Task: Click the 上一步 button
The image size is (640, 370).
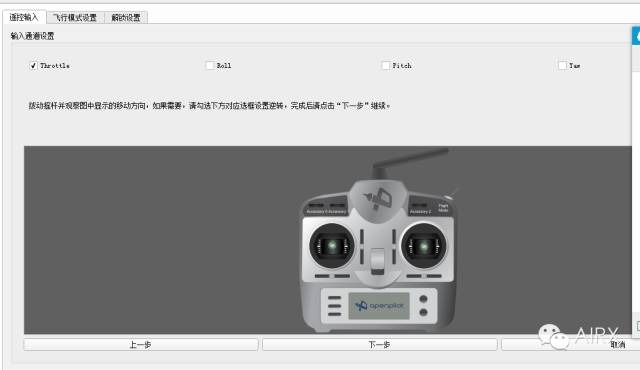Action: (x=141, y=345)
